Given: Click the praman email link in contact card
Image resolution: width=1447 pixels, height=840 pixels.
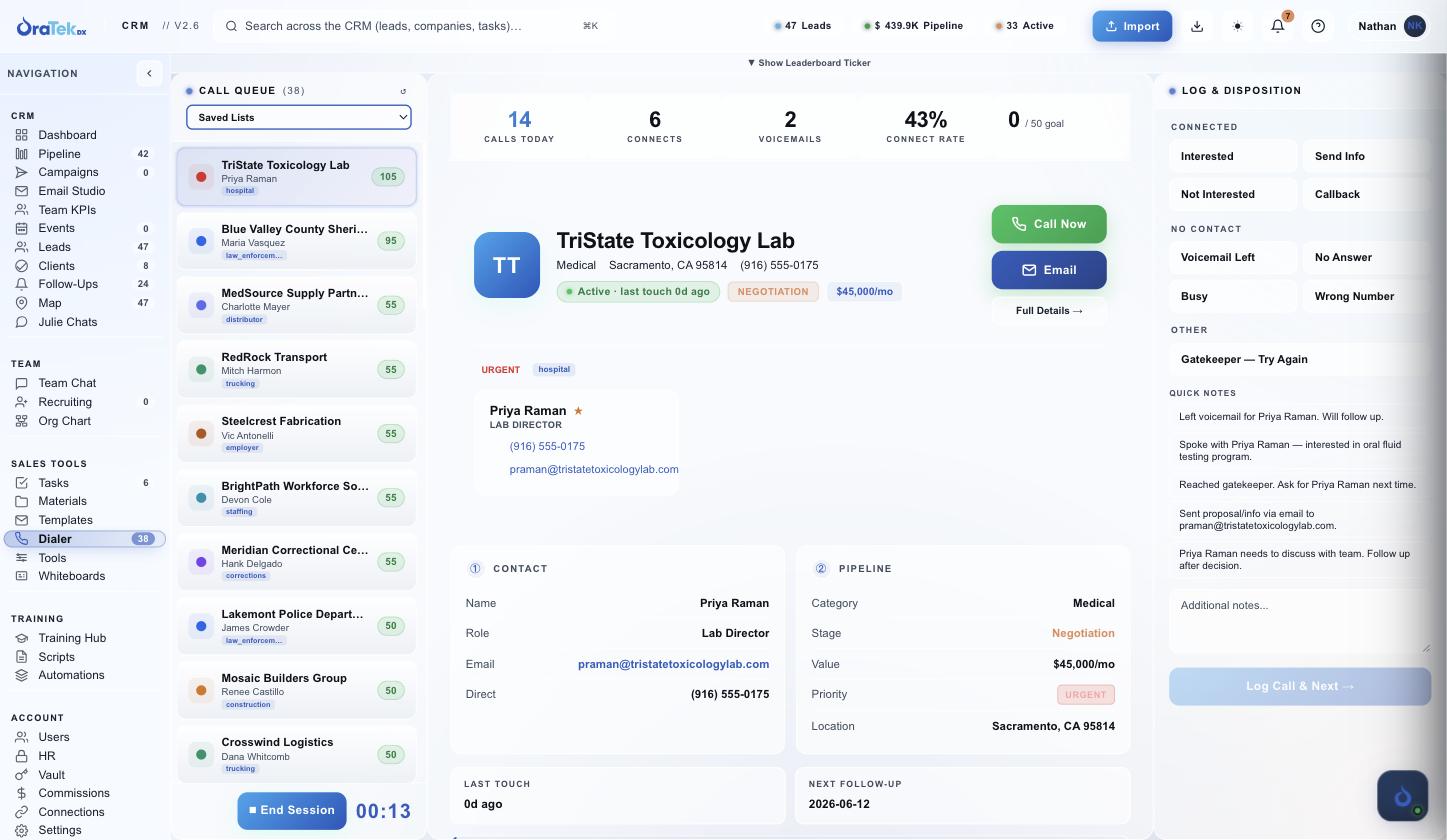Looking at the screenshot, I should pos(594,469).
